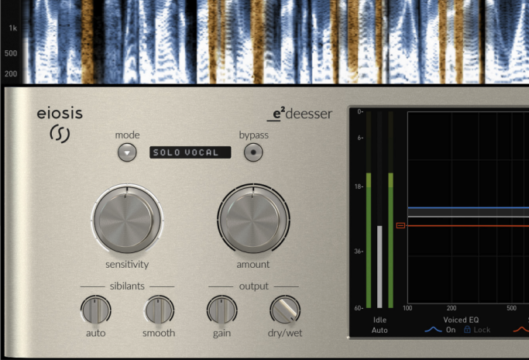The width and height of the screenshot is (529, 360).
Task: Click the eiosis logo
Action: [60, 124]
